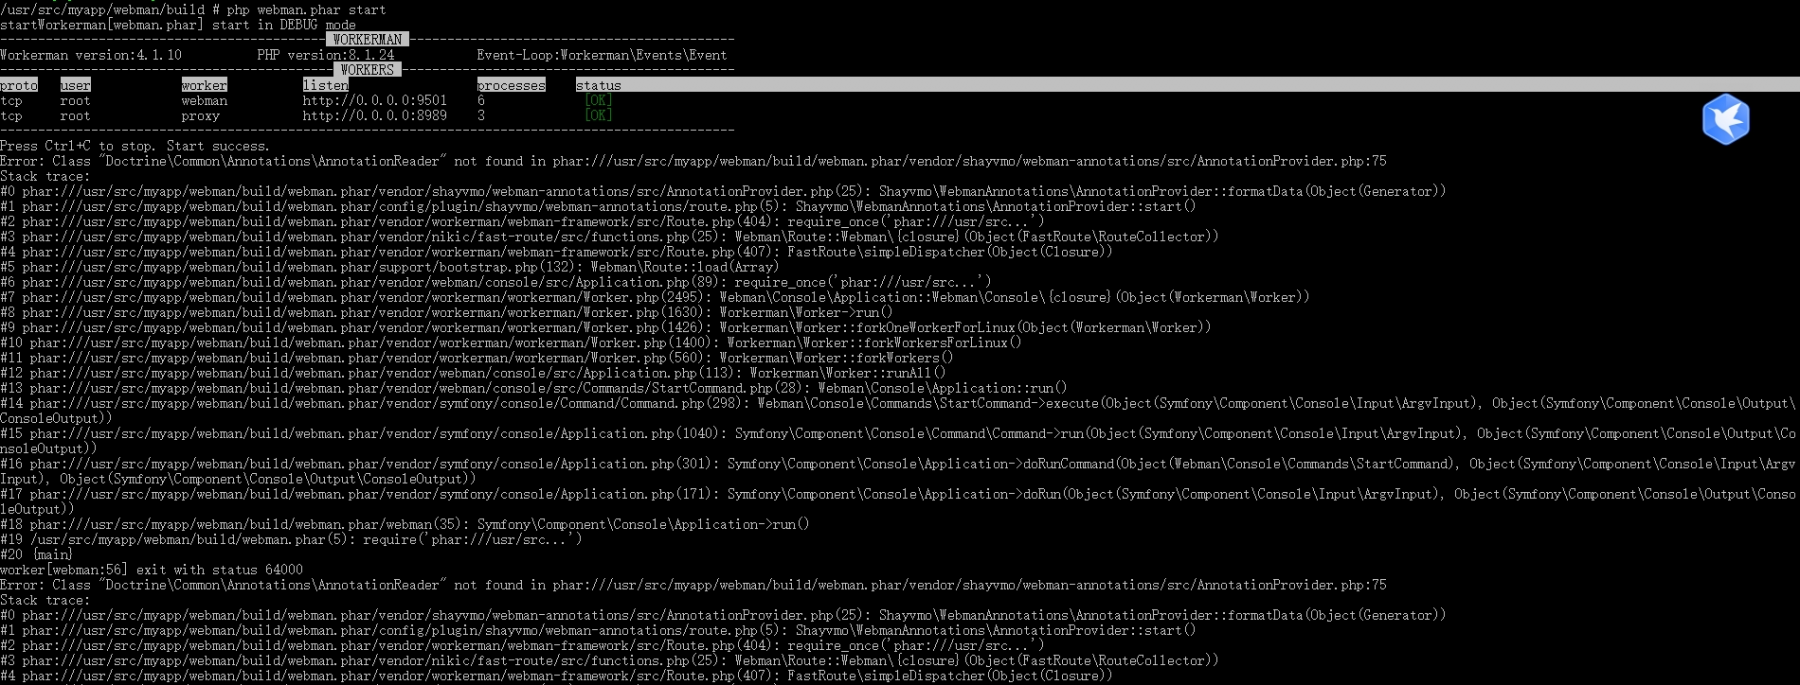
Task: Click the 'listen' column header
Action: click(x=325, y=86)
